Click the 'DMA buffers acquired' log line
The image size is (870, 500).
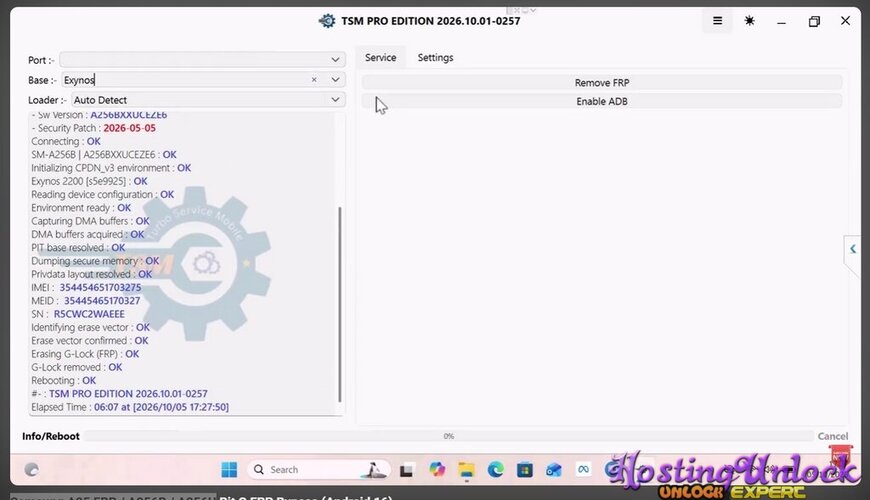[x=88, y=235]
